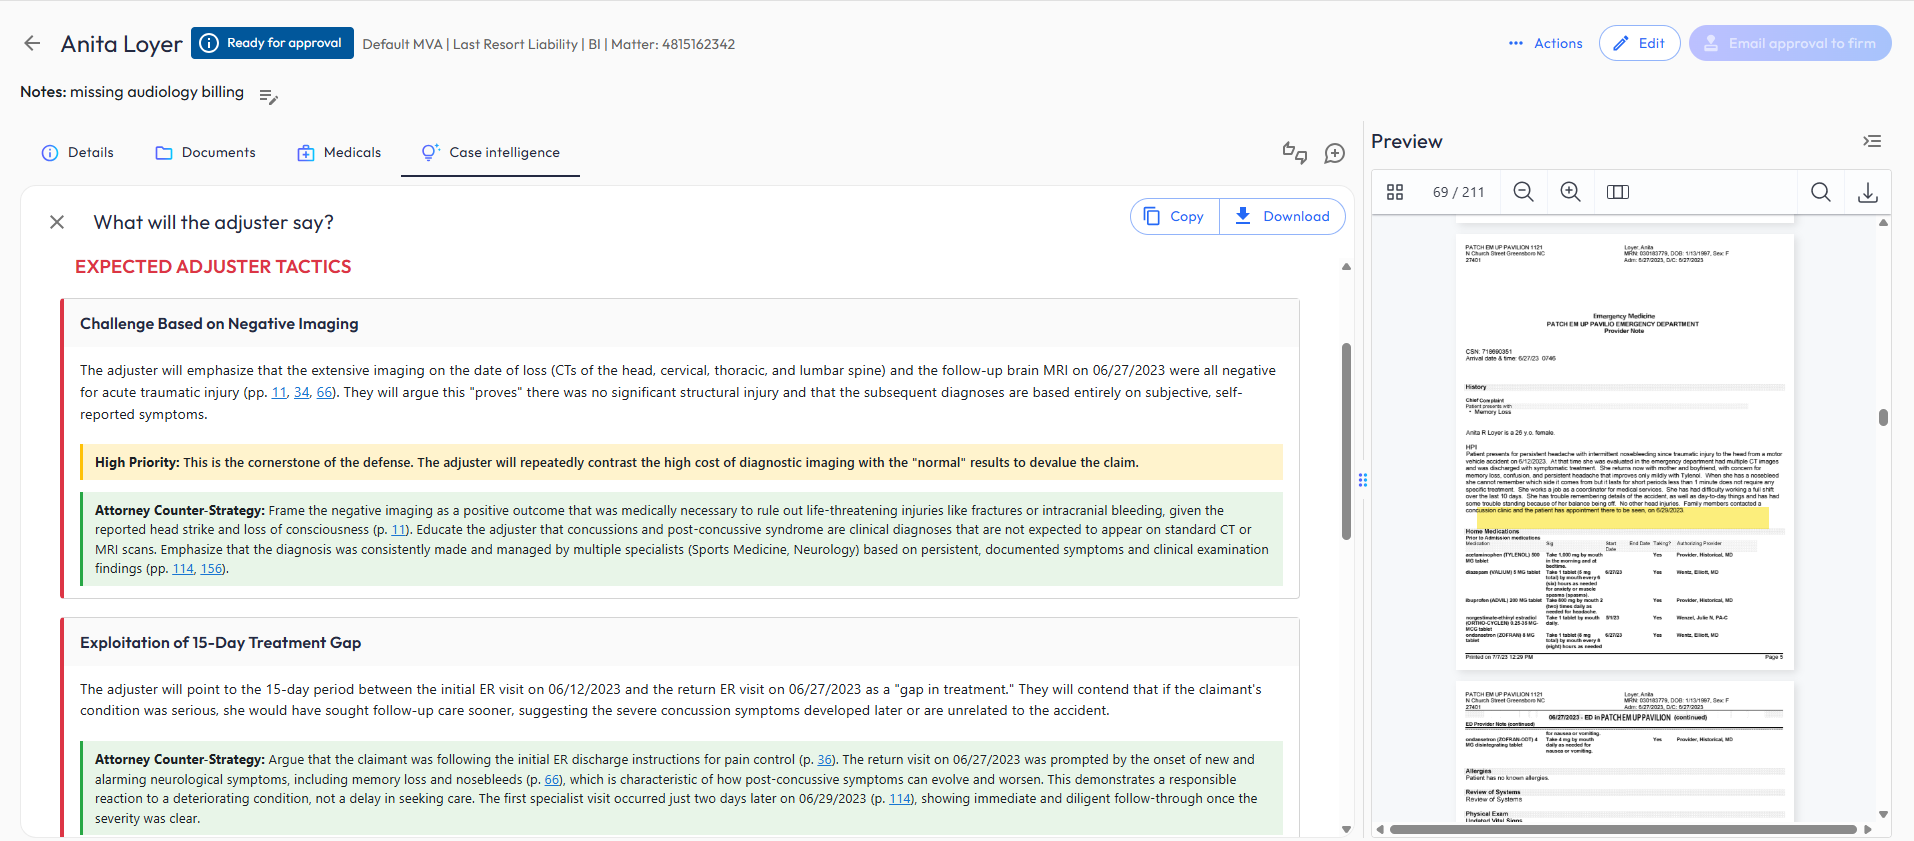1914x841 pixels.
Task: Open the Documents tab
Action: pos(205,152)
